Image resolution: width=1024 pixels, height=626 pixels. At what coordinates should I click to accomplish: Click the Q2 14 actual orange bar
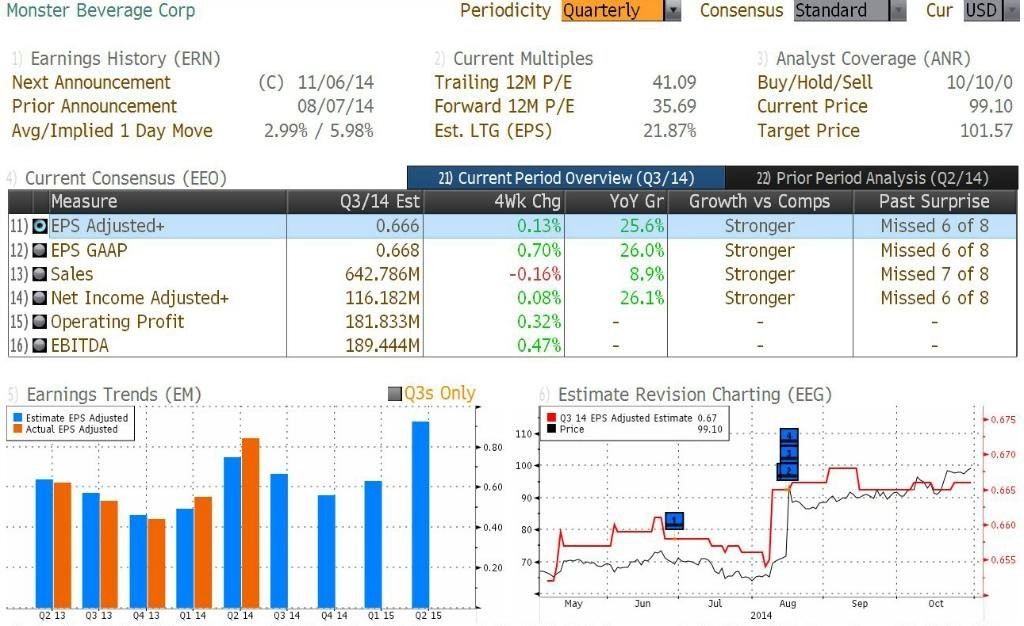coord(251,523)
